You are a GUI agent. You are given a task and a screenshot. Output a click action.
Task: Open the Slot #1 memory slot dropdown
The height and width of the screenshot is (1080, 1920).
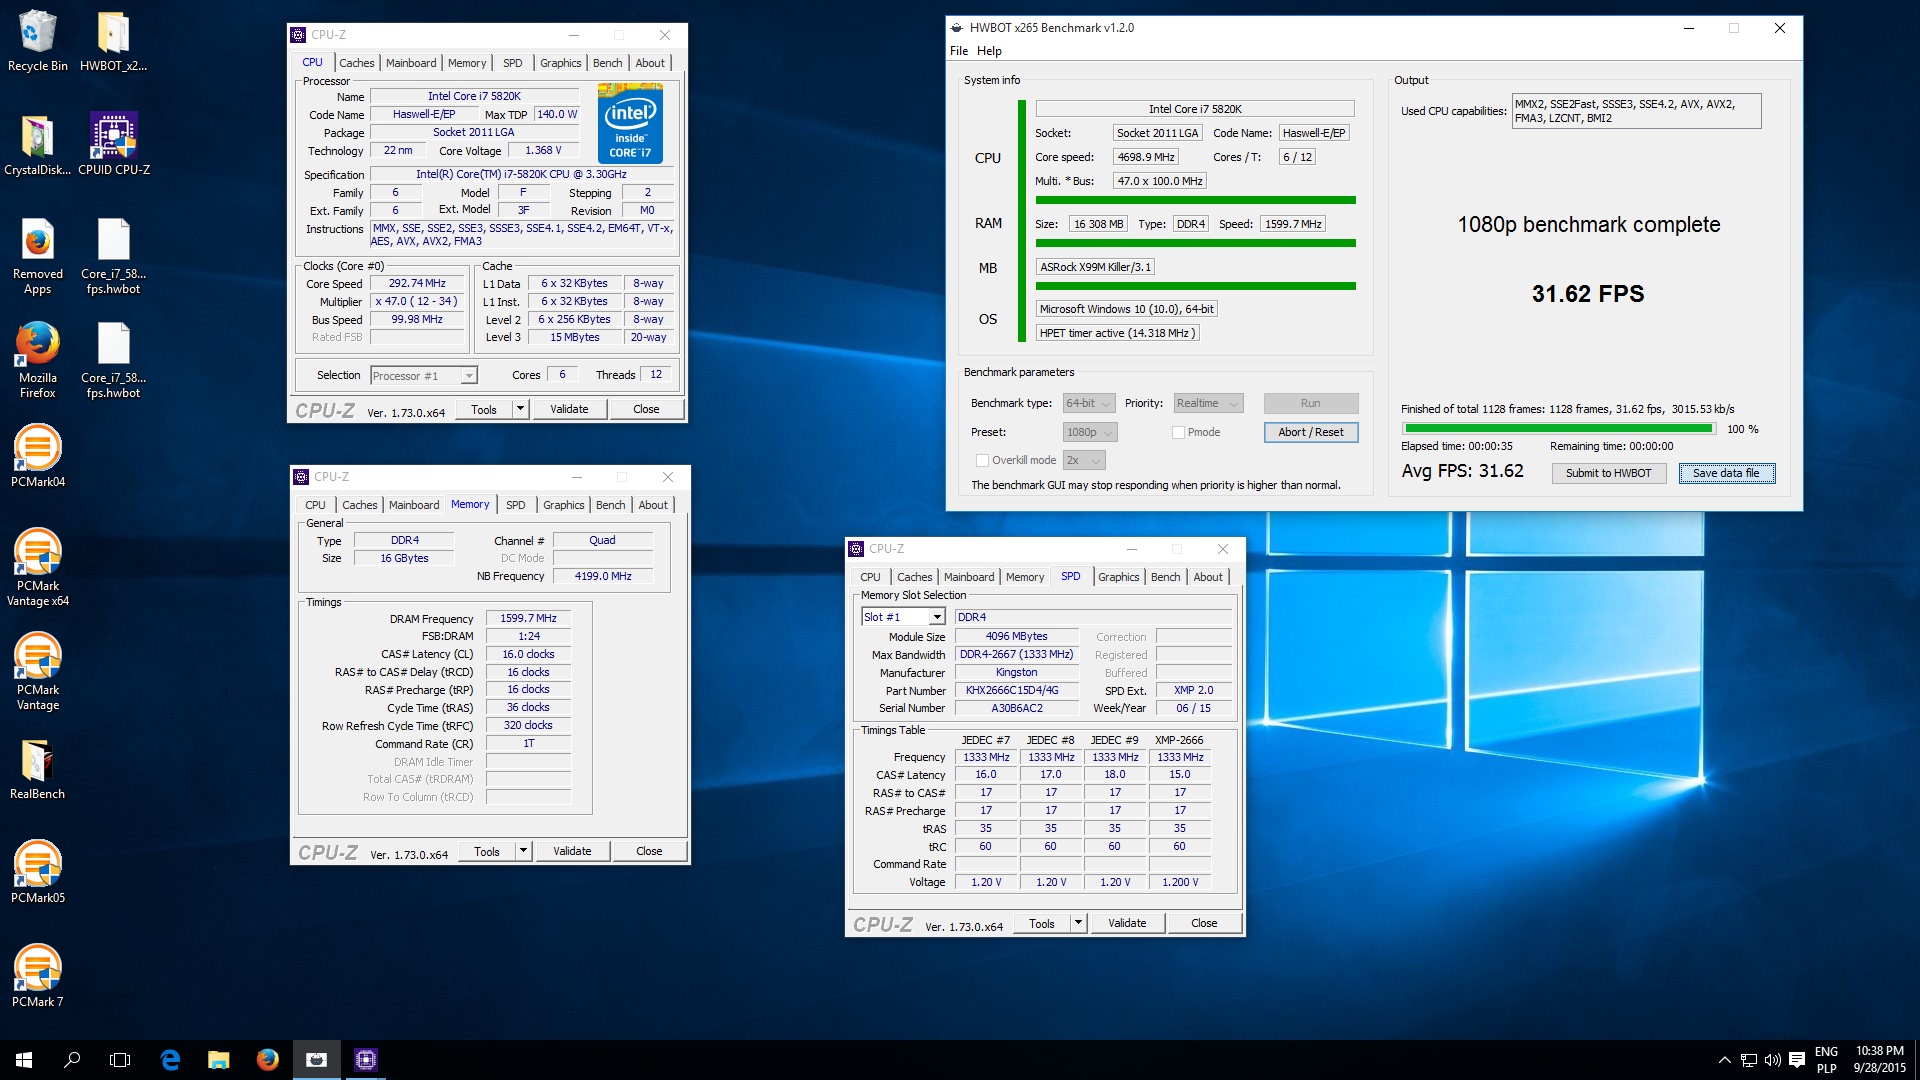pos(903,617)
